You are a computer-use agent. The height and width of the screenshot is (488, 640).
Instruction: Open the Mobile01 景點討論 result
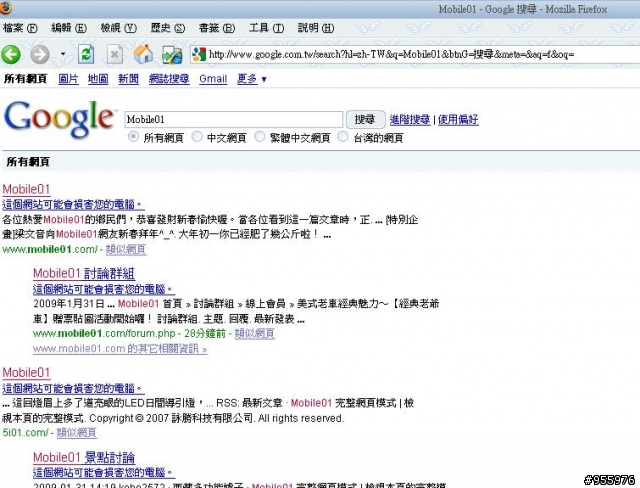tap(84, 457)
